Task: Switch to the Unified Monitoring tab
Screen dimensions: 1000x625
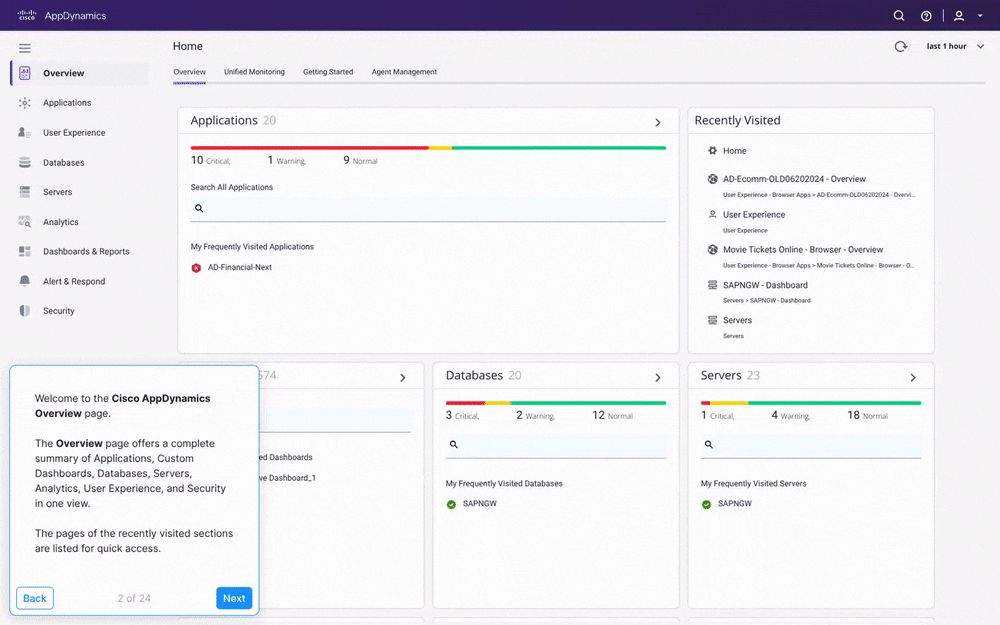Action: coord(254,72)
